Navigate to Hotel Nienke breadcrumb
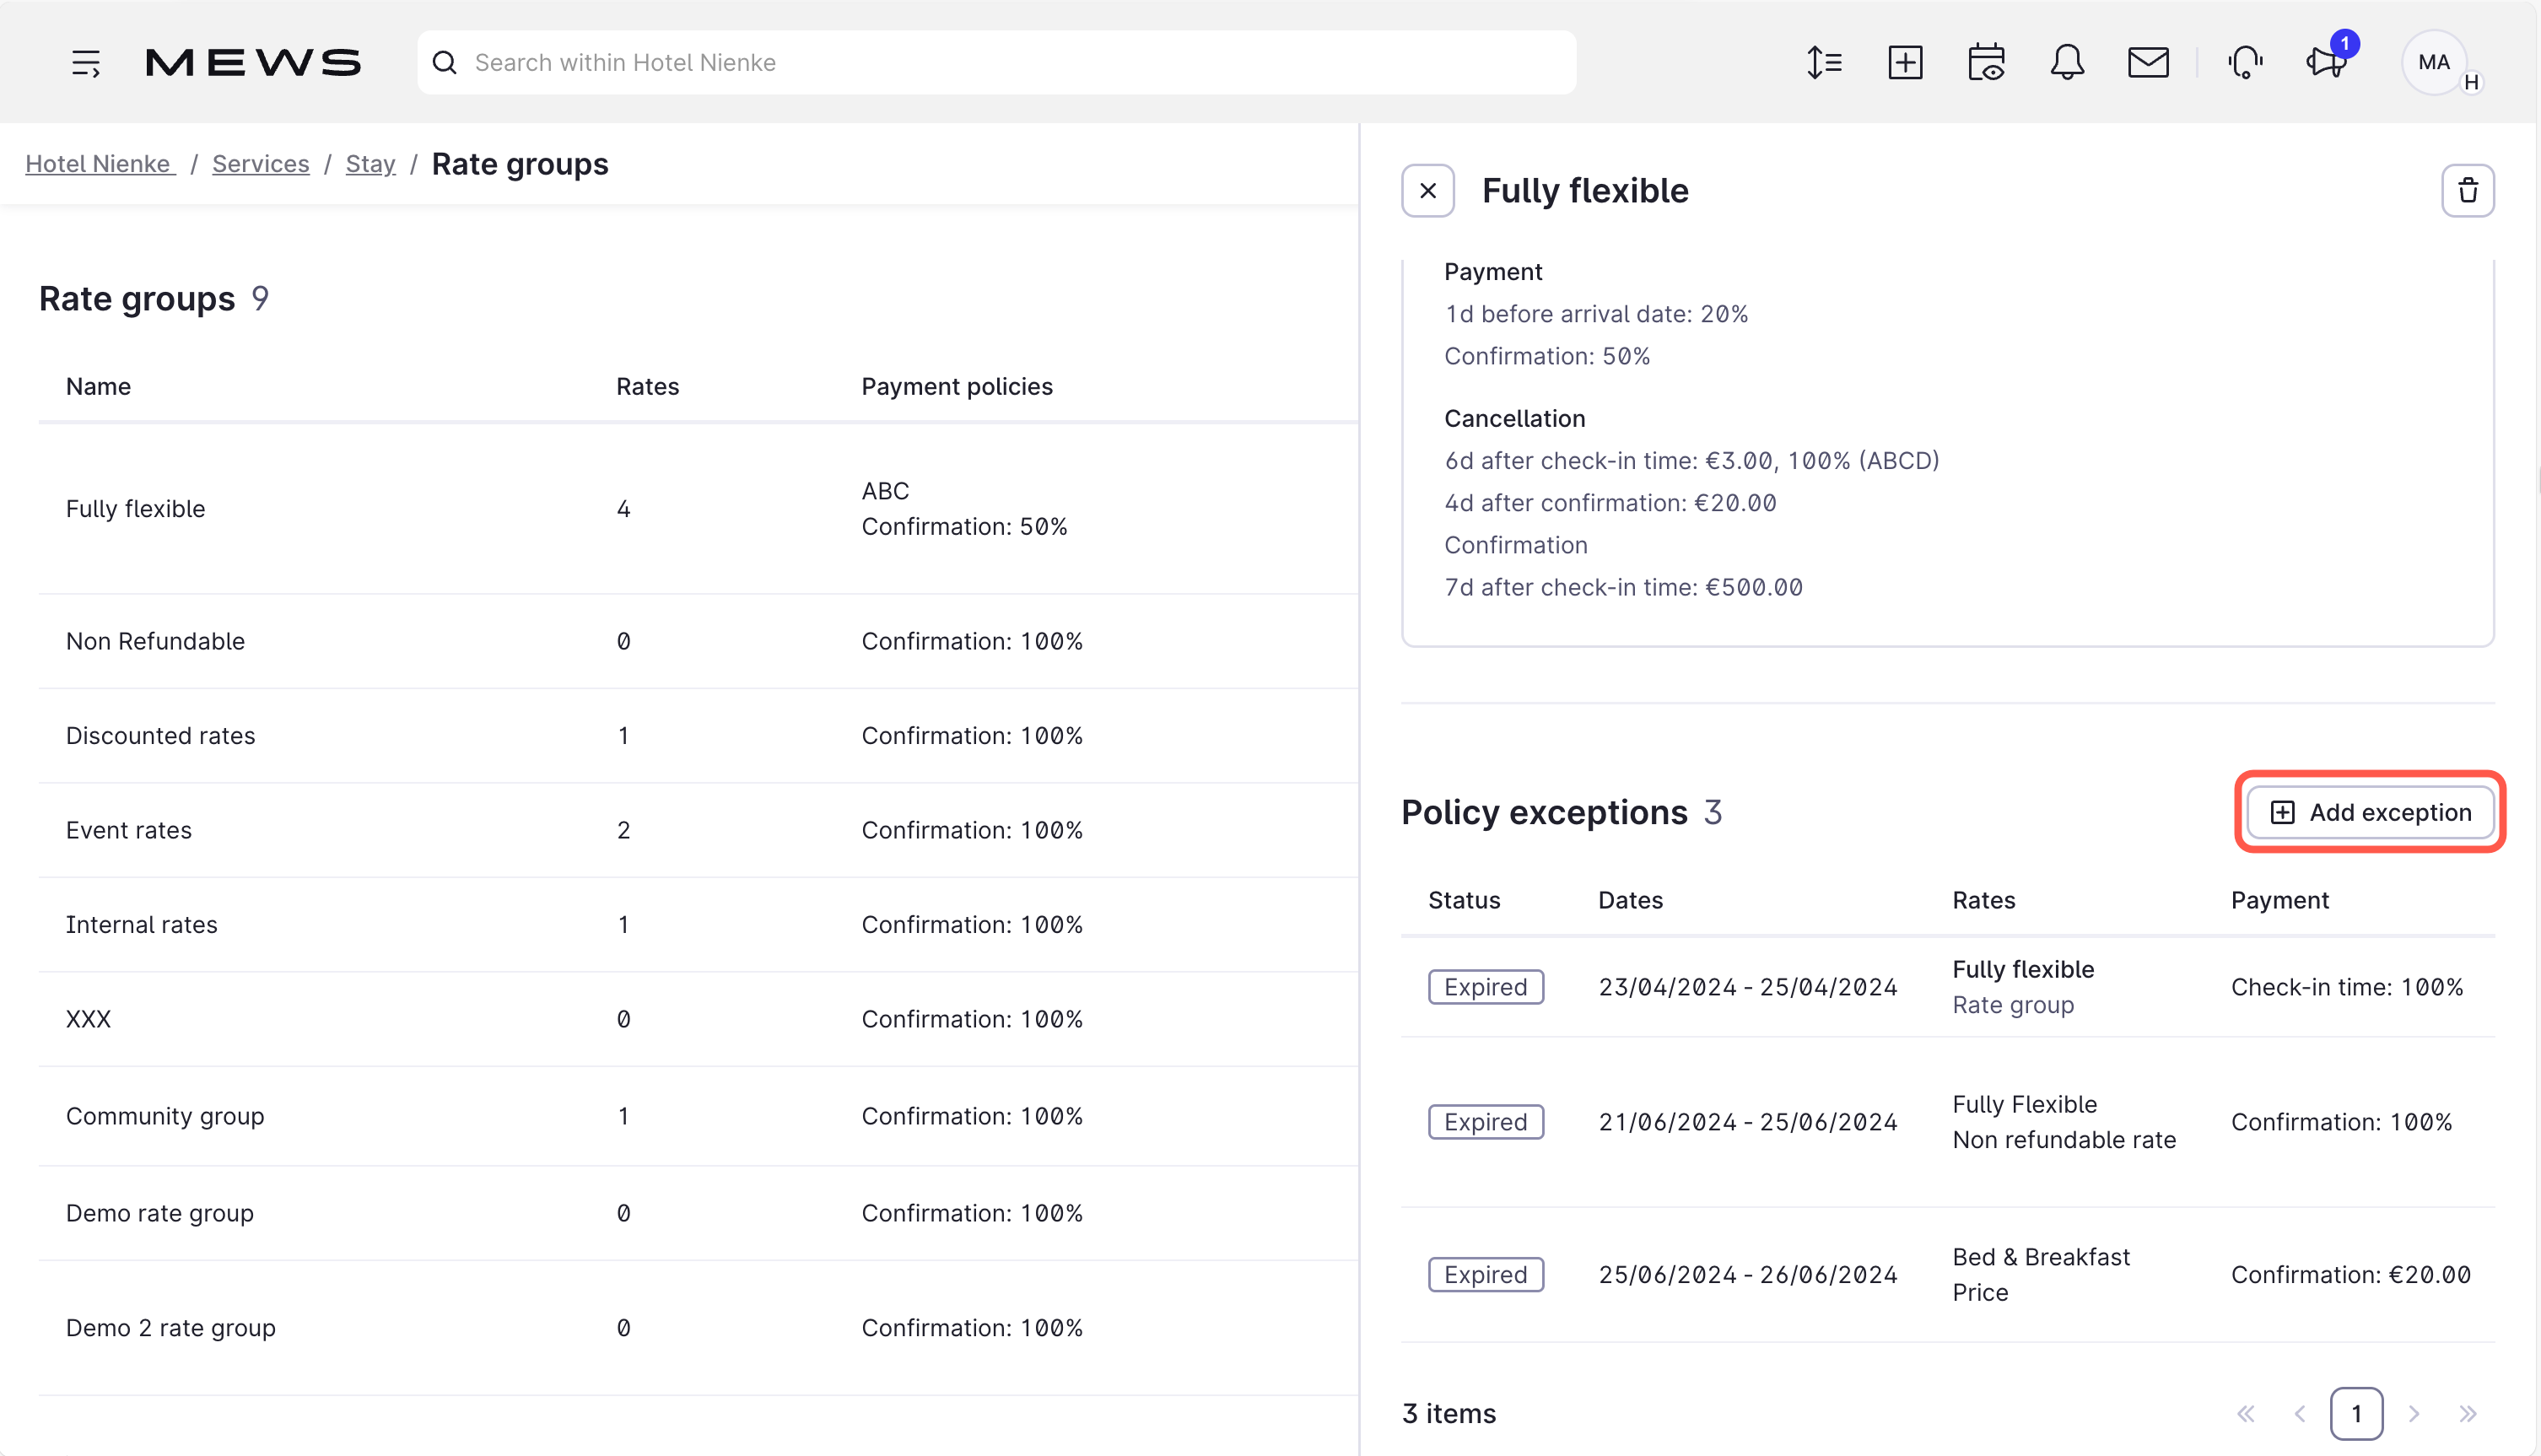This screenshot has width=2541, height=1456. (99, 164)
